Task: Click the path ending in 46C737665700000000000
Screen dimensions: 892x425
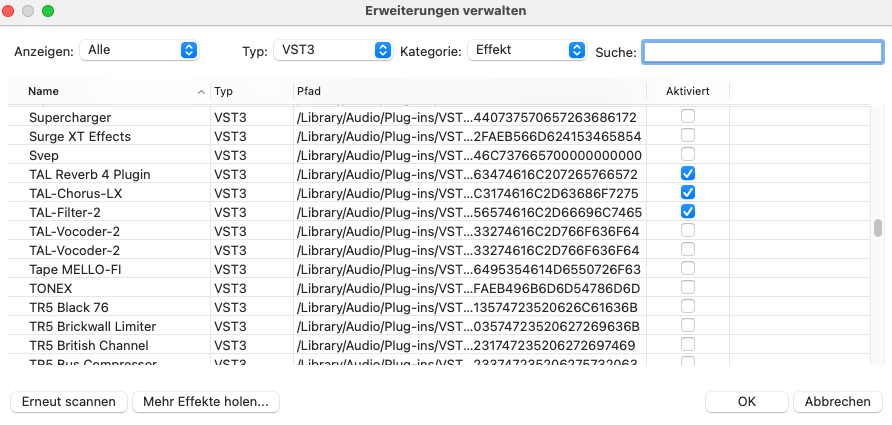Action: (x=469, y=155)
